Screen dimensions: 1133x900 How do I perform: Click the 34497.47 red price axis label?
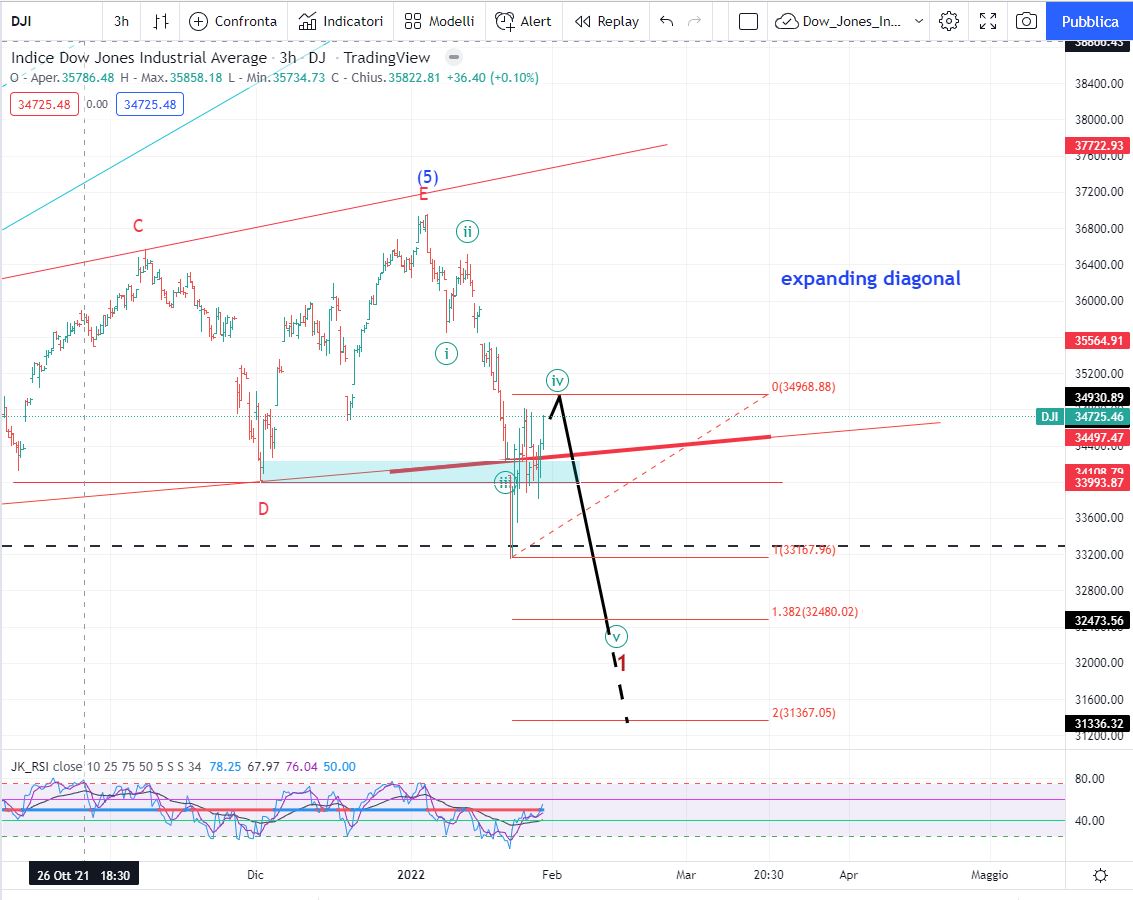click(1098, 438)
